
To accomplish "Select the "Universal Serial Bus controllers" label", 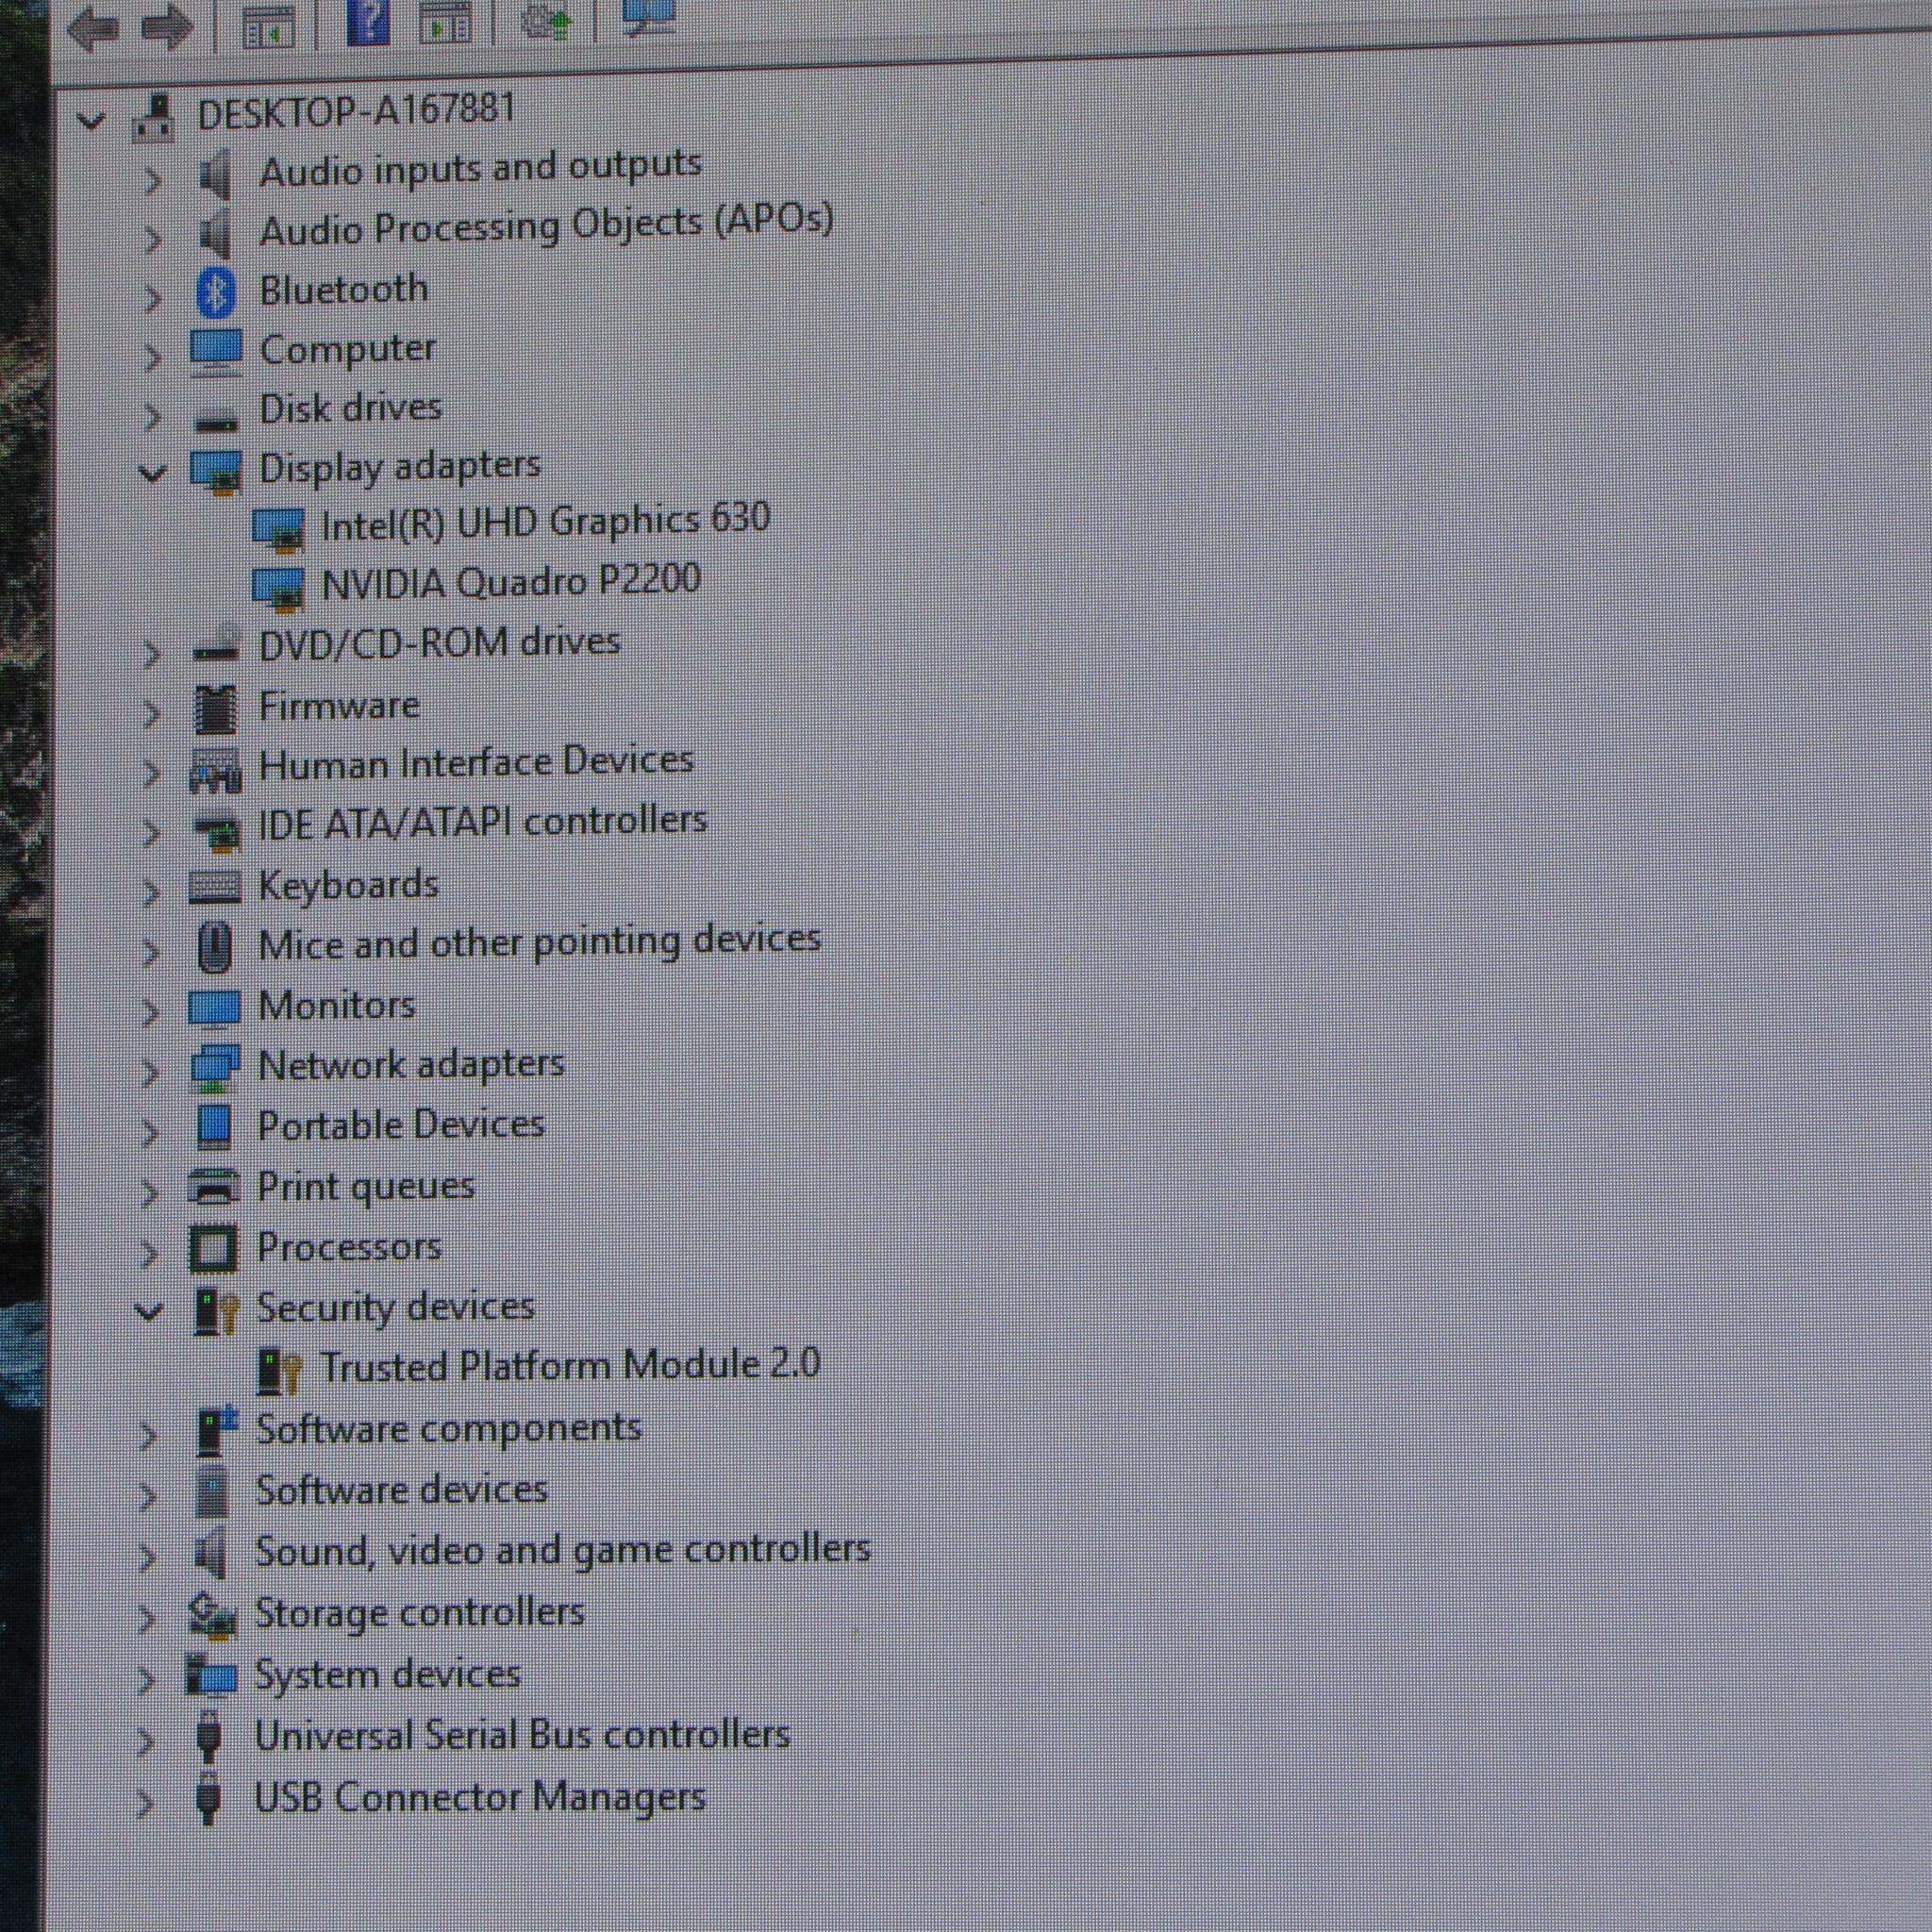I will click(x=522, y=1735).
